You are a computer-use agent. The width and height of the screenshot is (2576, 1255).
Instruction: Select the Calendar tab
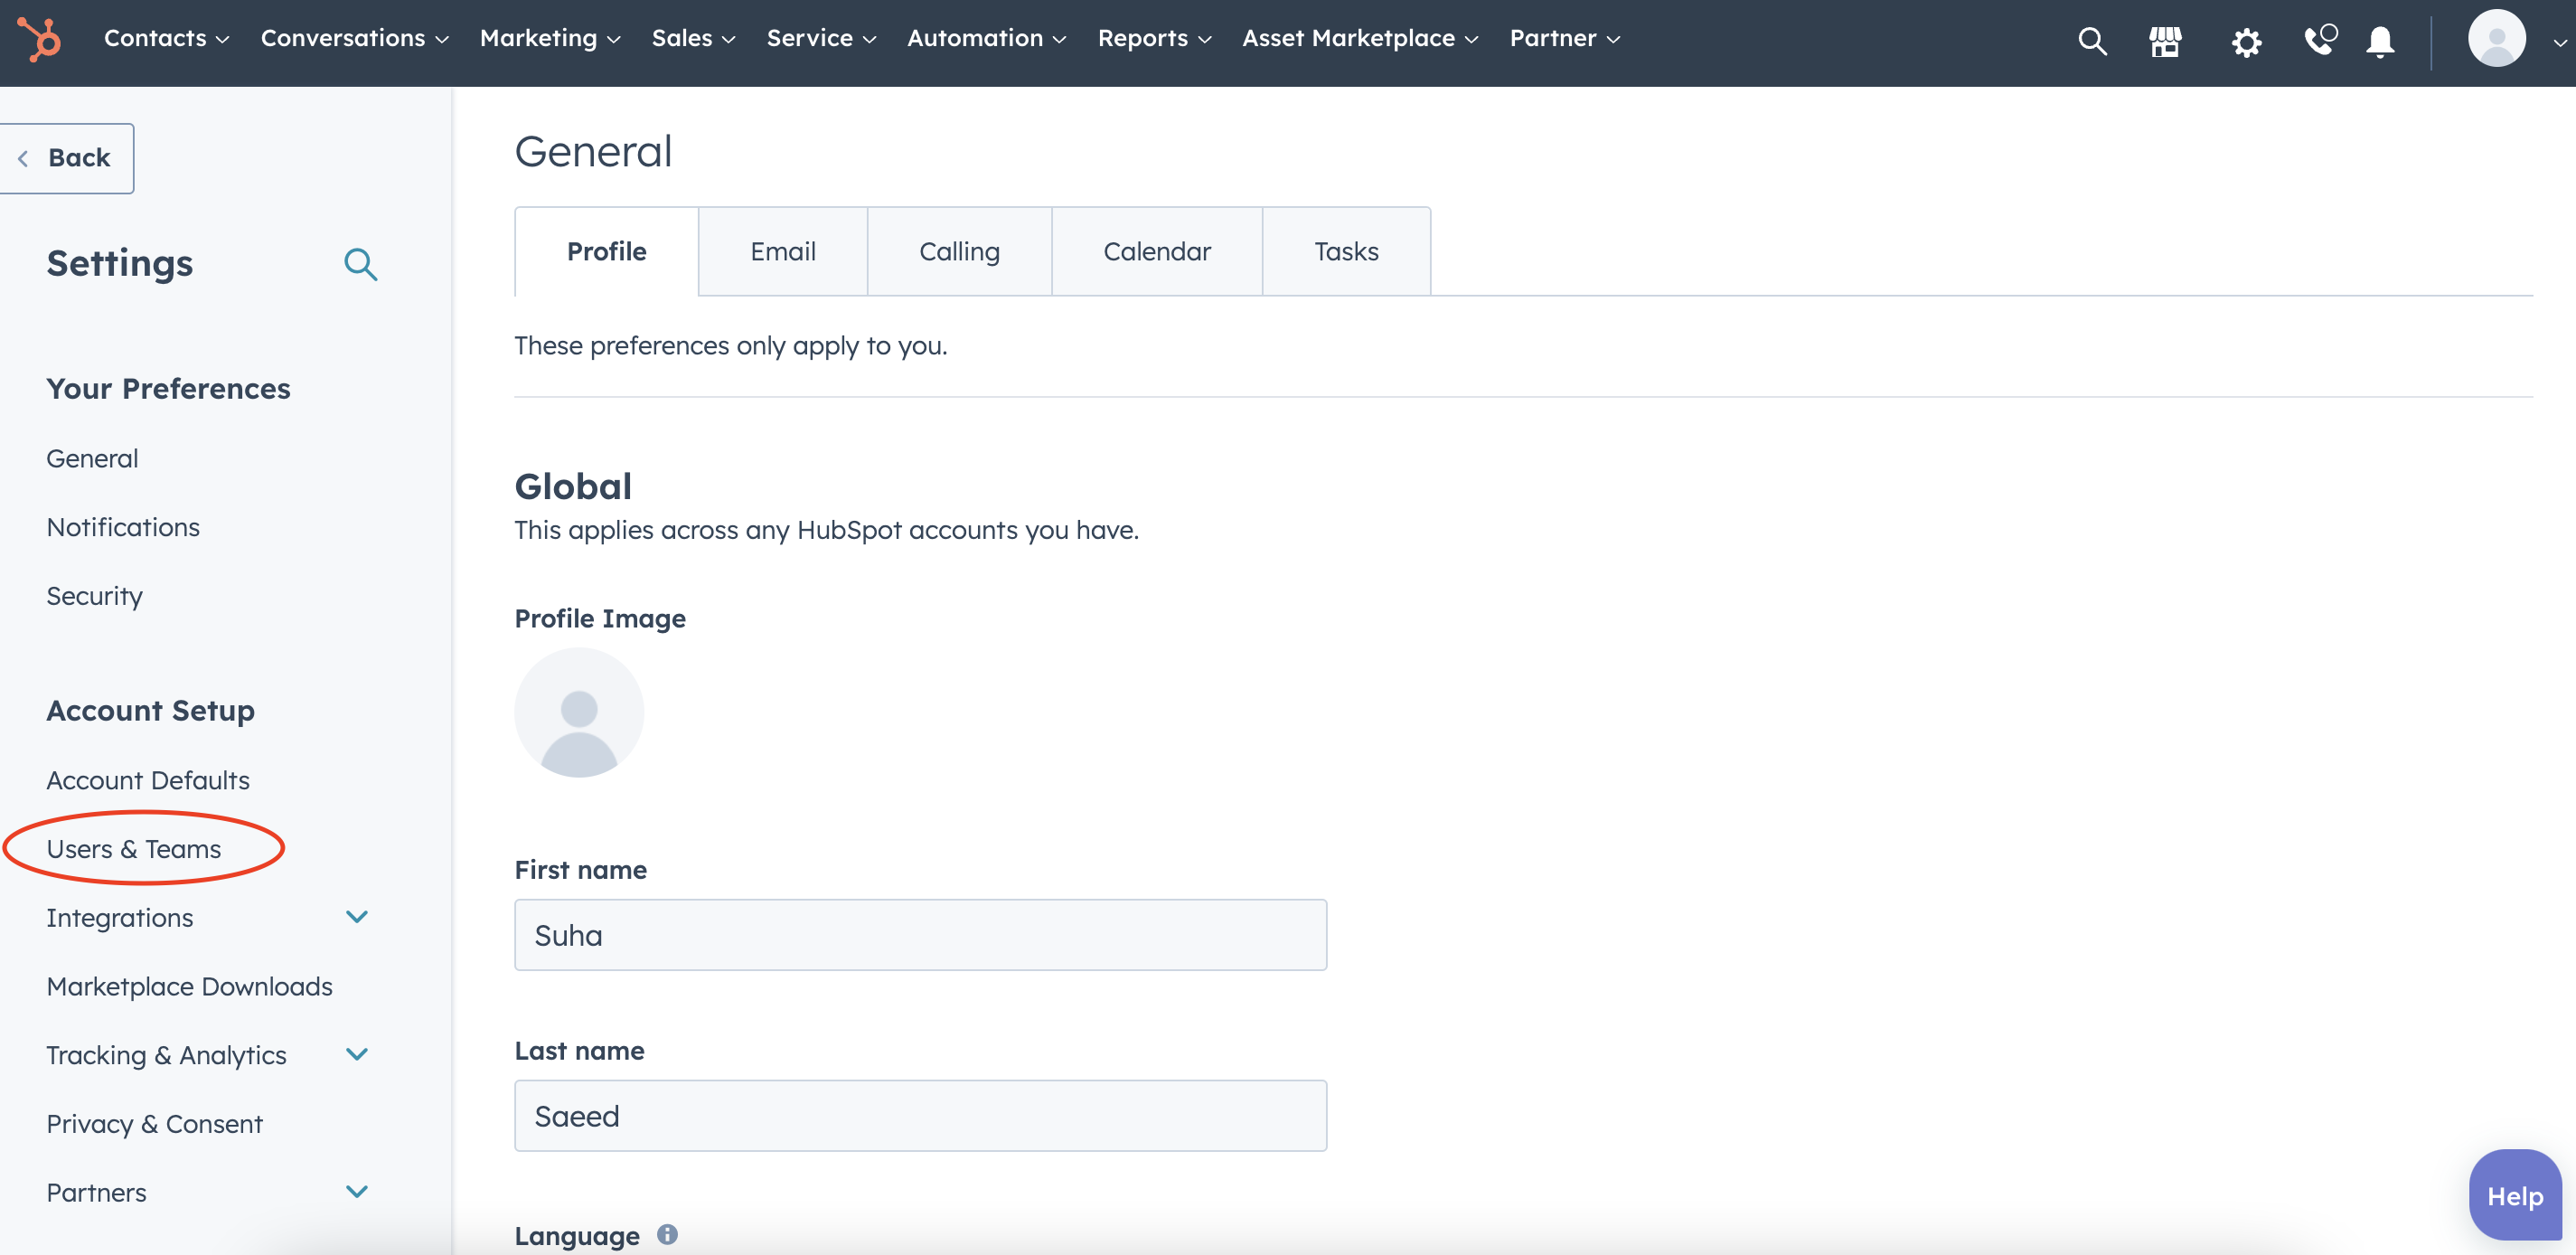[x=1155, y=250]
